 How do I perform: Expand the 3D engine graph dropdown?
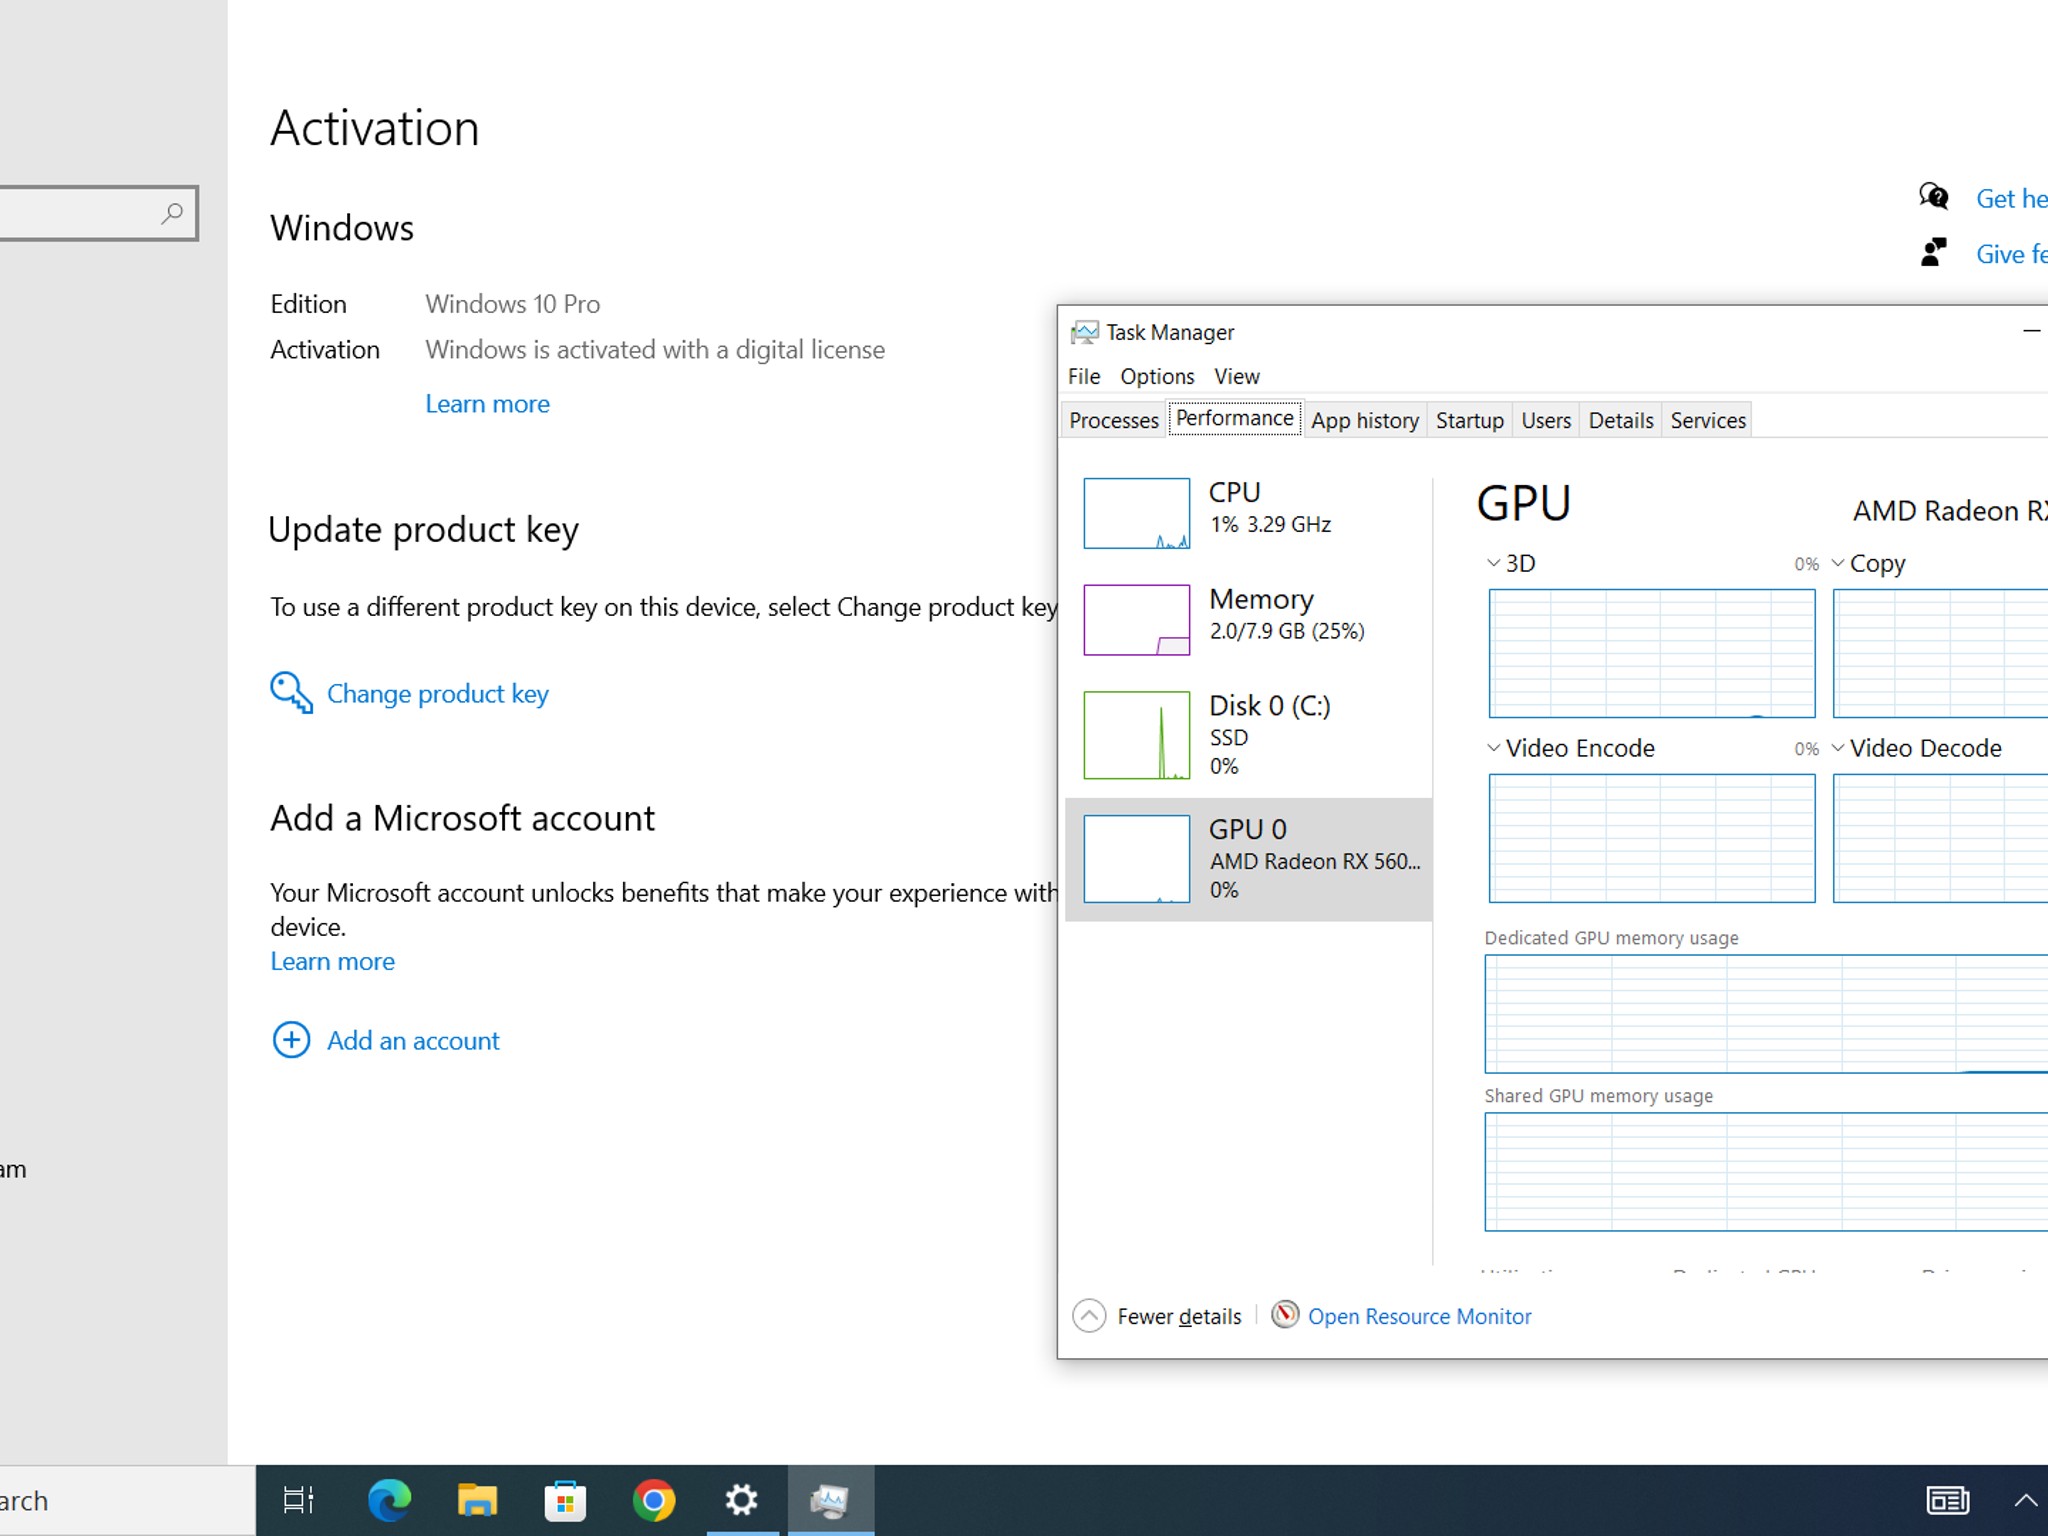point(1493,563)
